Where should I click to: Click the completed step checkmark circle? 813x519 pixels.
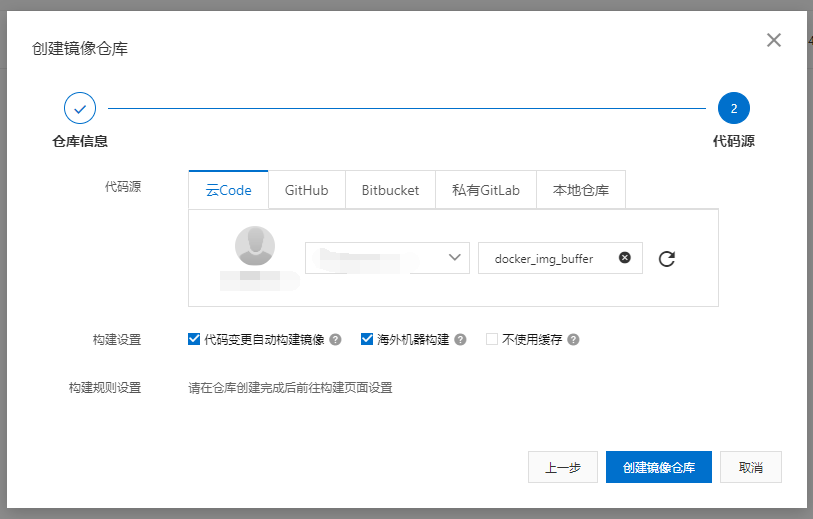coord(80,108)
